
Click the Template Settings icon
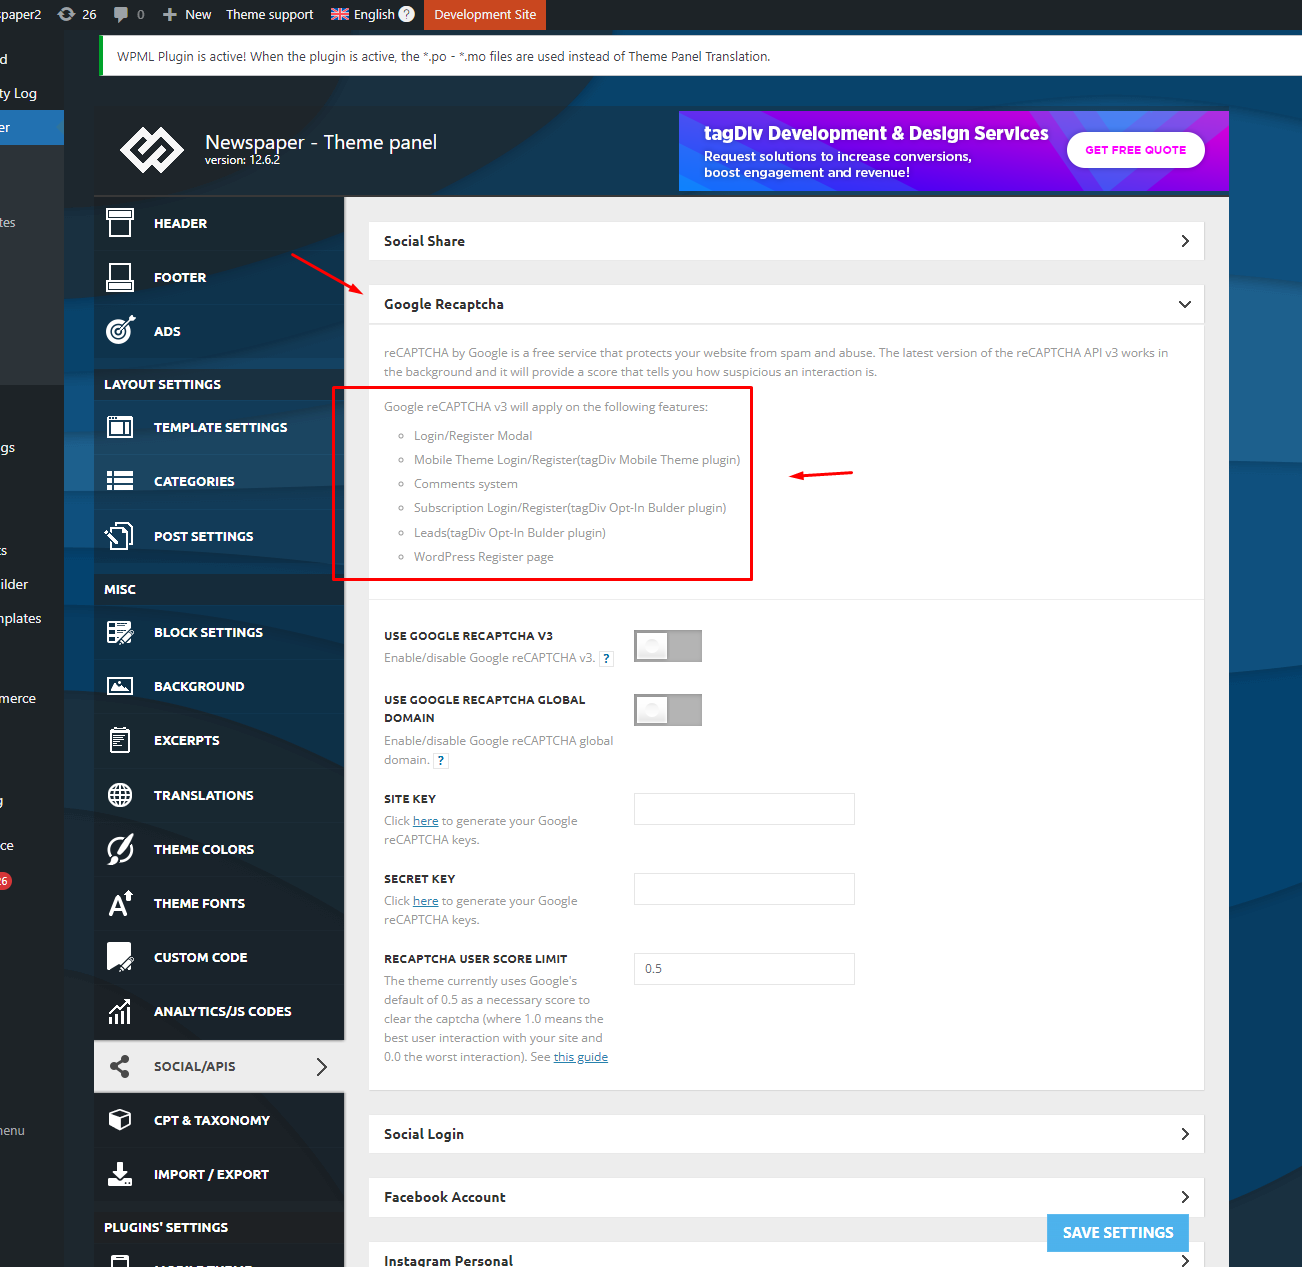tap(120, 427)
